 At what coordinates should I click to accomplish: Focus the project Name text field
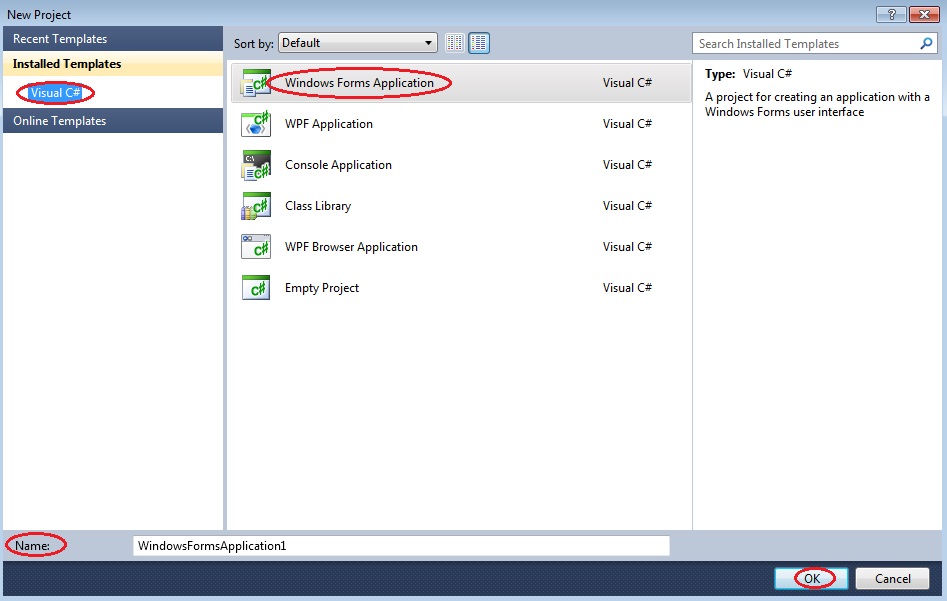tap(401, 546)
